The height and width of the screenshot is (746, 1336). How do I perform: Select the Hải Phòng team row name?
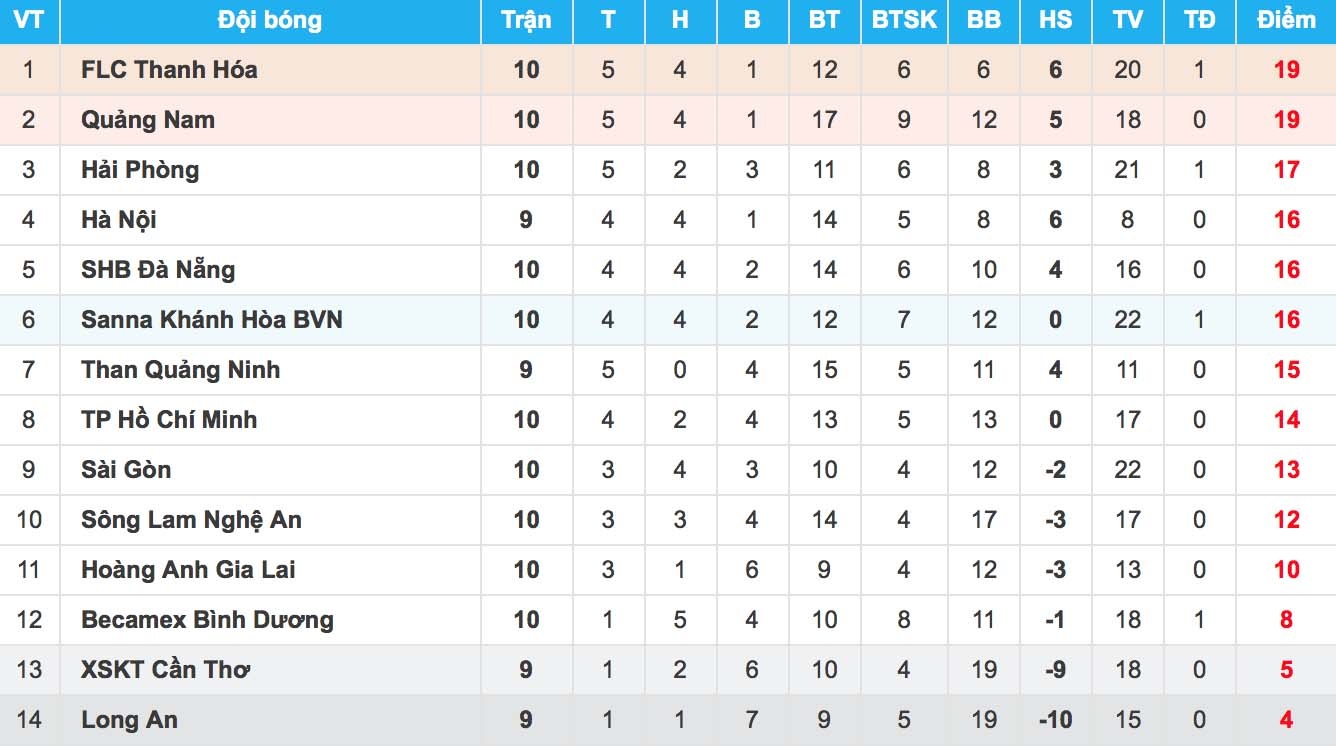click(140, 170)
